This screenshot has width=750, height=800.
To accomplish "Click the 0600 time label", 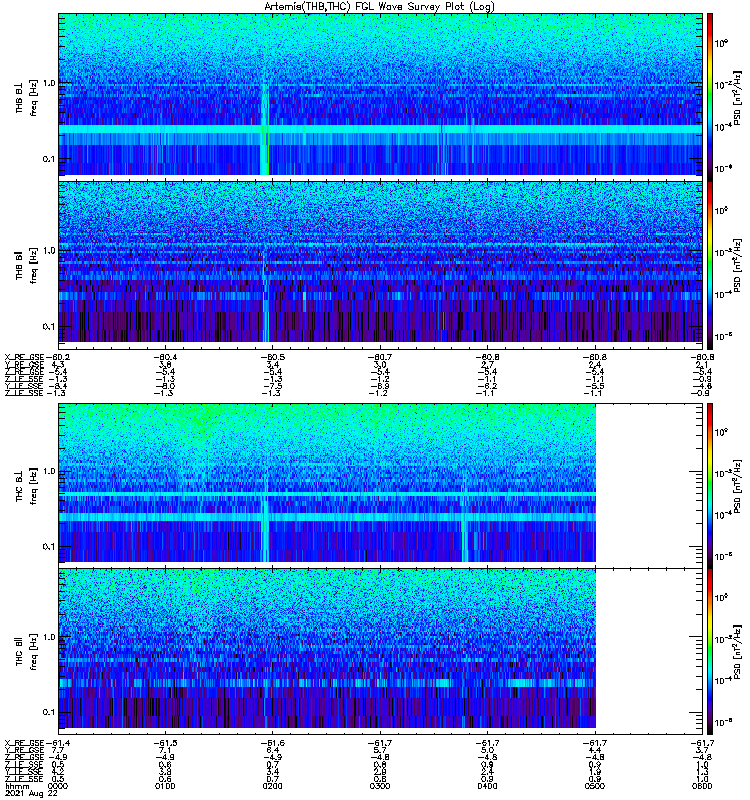I will coord(703,786).
